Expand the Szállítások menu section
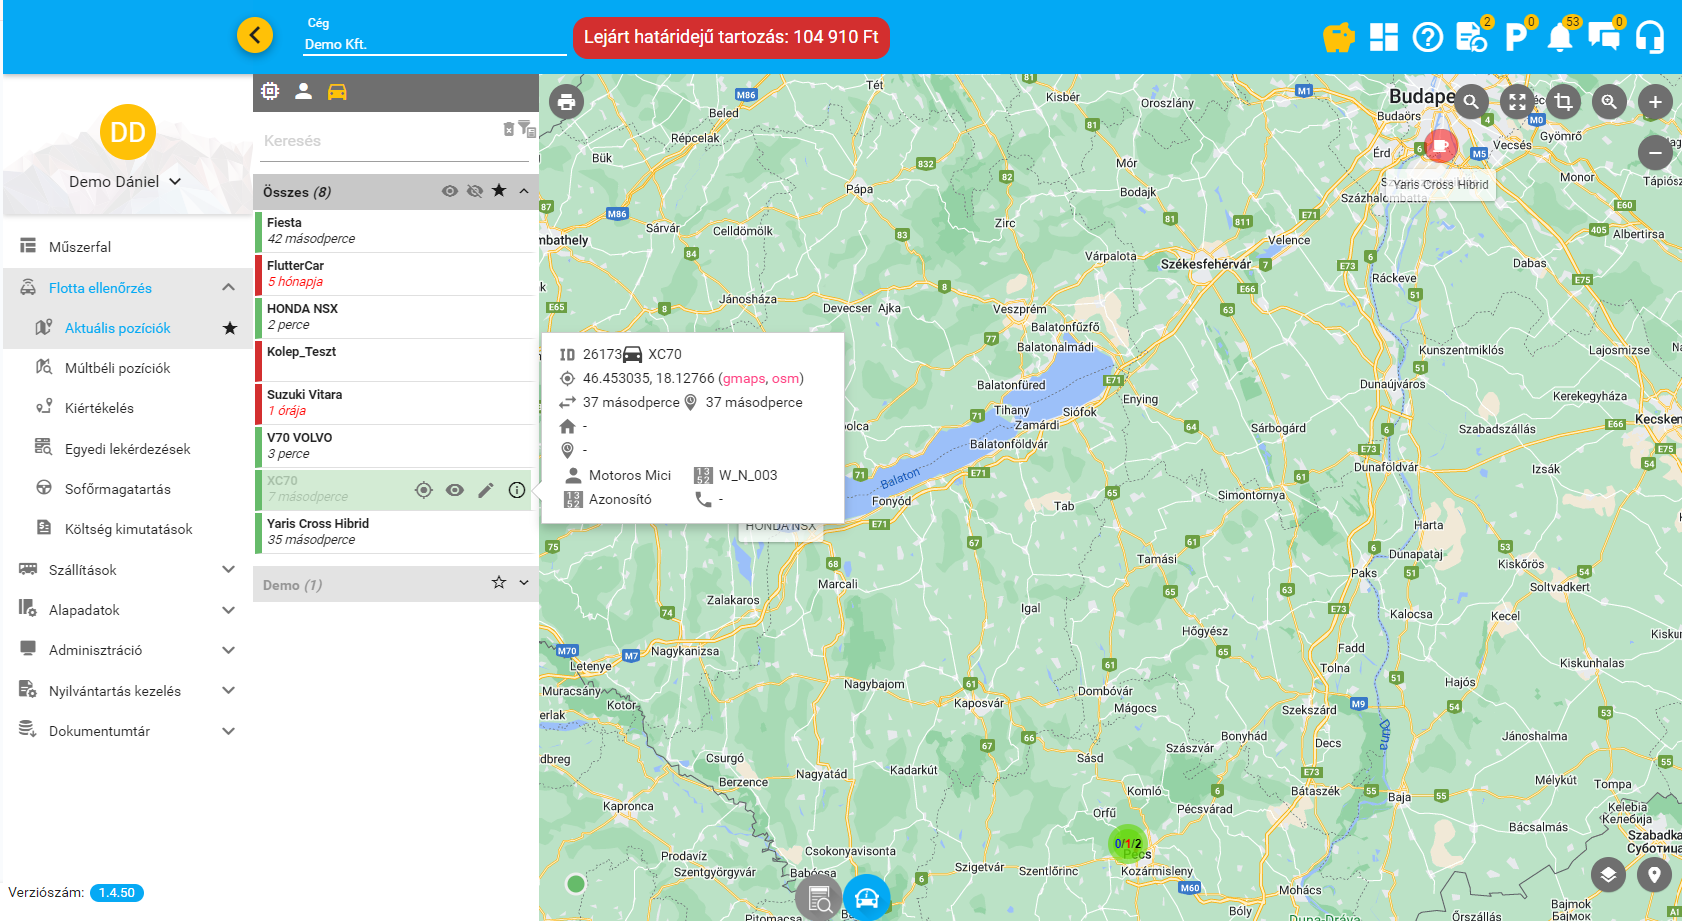The height and width of the screenshot is (921, 1682). [x=228, y=570]
